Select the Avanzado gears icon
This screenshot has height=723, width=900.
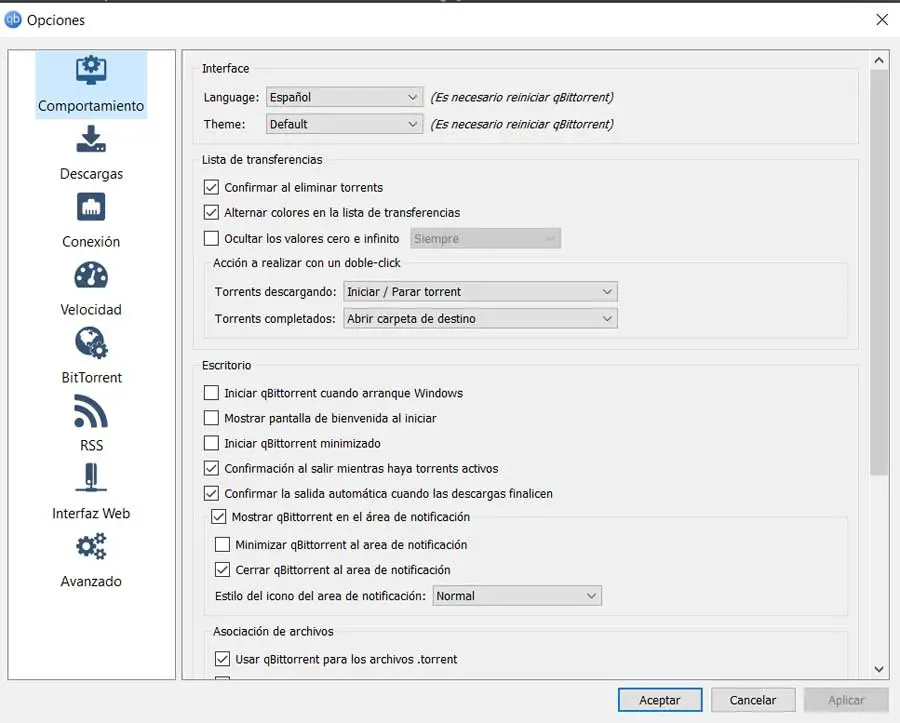91,546
